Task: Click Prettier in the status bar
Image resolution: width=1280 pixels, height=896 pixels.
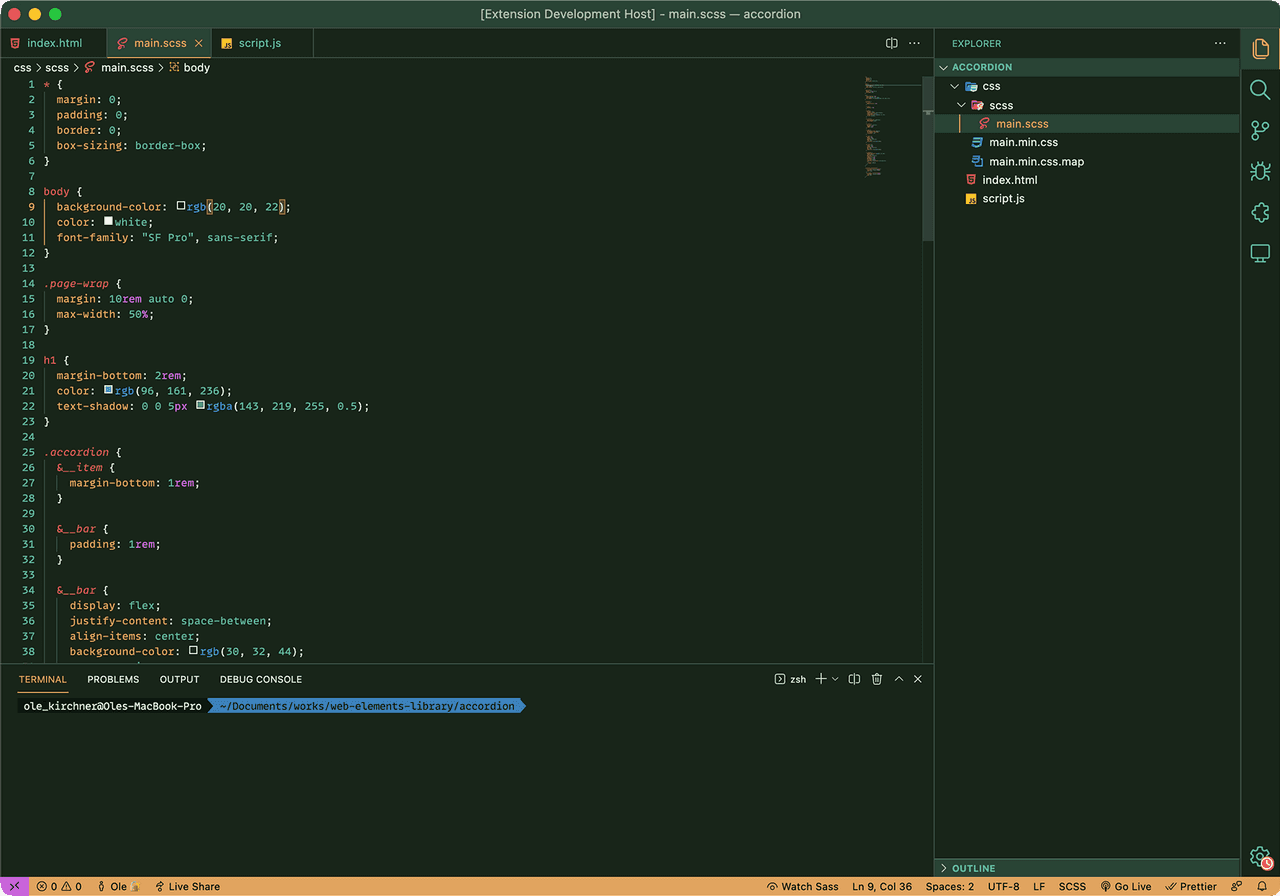Action: pos(1191,886)
